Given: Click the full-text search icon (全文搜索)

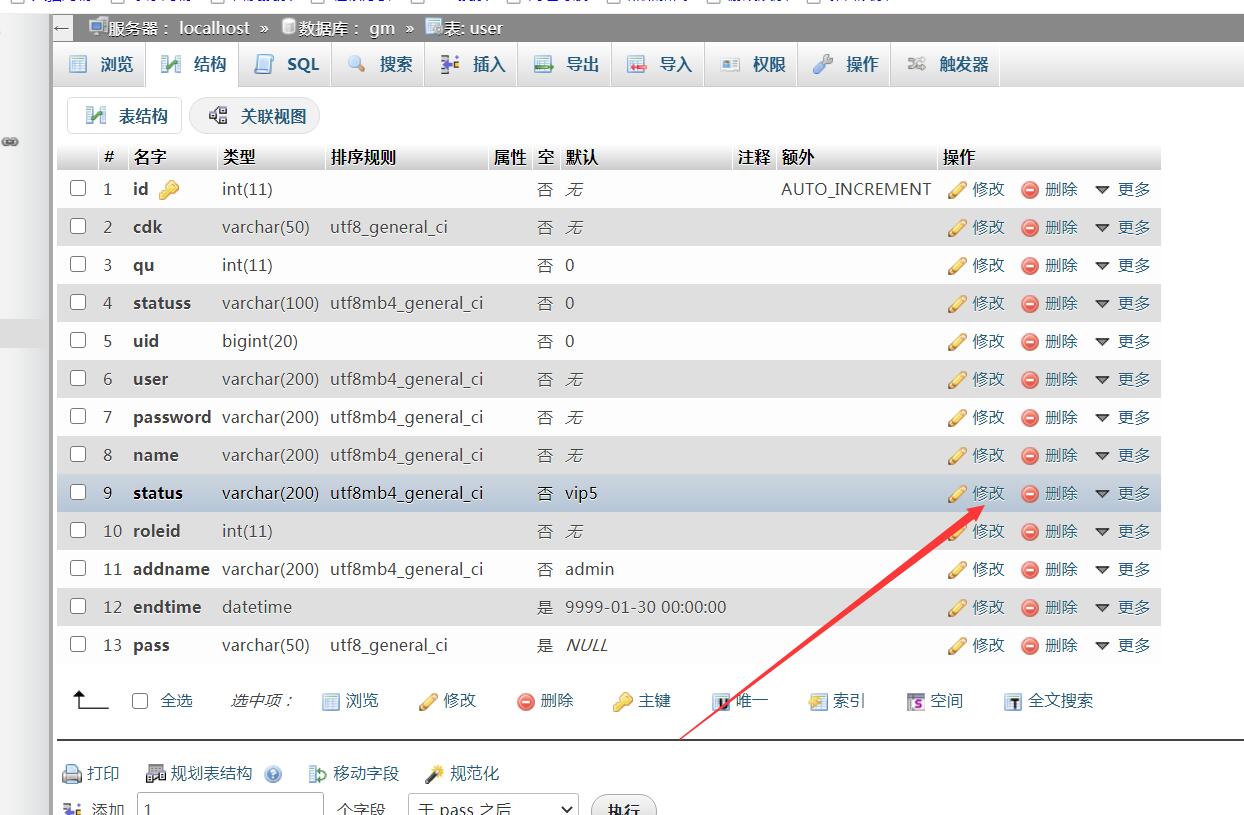Looking at the screenshot, I should 1013,702.
